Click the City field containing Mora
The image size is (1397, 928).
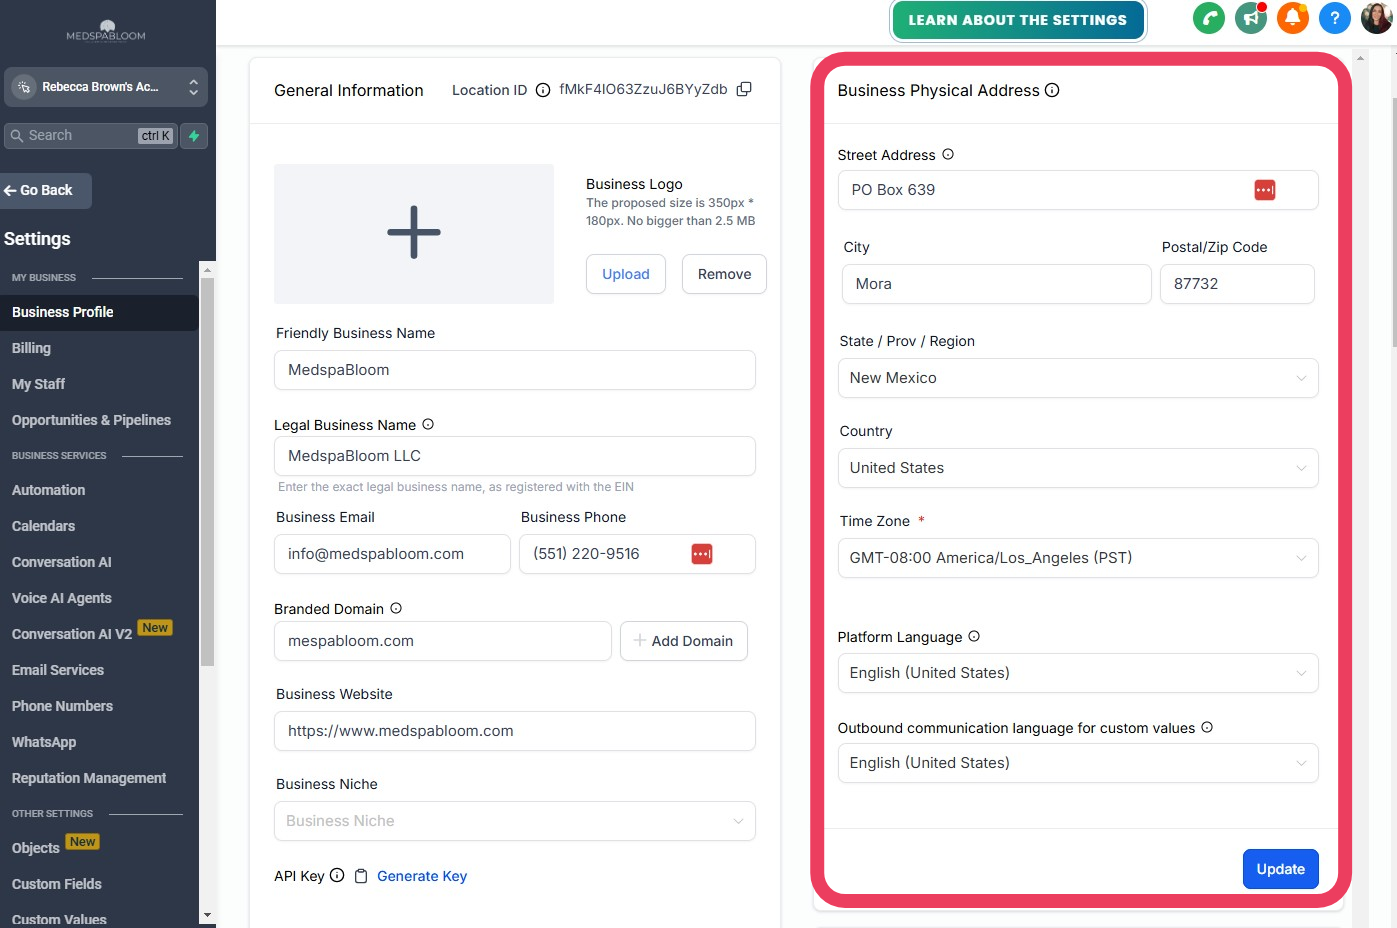pos(997,284)
